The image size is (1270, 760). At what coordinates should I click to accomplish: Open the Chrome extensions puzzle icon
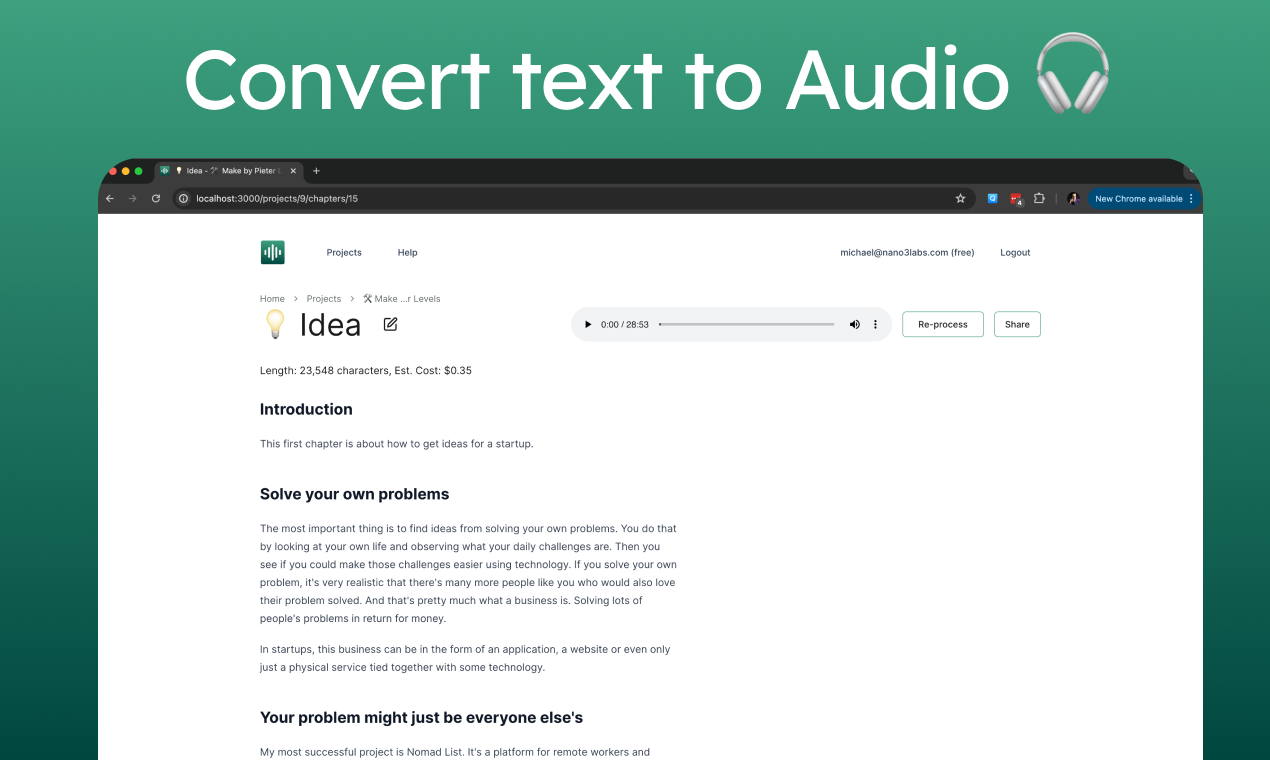point(1039,198)
